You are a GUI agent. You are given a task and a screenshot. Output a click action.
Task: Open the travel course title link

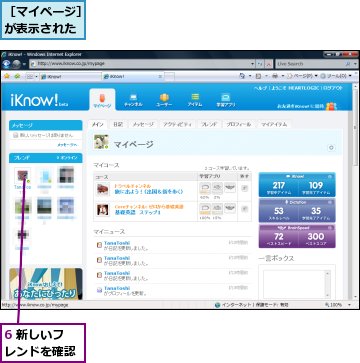pos(149,191)
